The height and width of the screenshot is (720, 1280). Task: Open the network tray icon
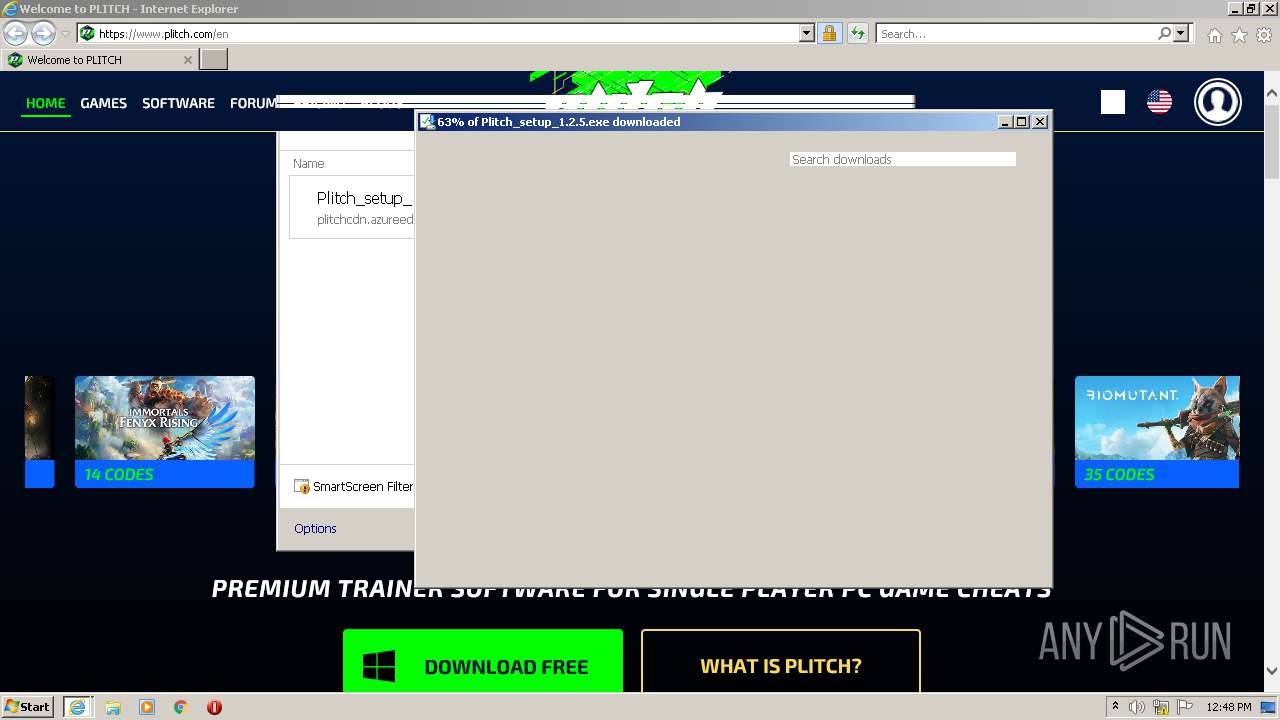[x=1161, y=707]
